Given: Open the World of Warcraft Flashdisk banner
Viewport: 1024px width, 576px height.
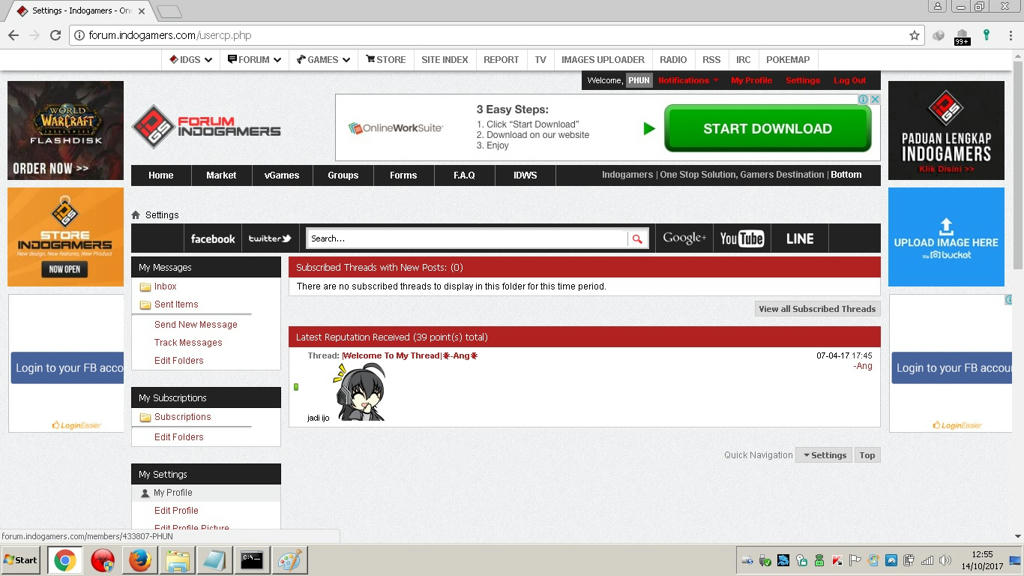Looking at the screenshot, I should pyautogui.click(x=65, y=131).
